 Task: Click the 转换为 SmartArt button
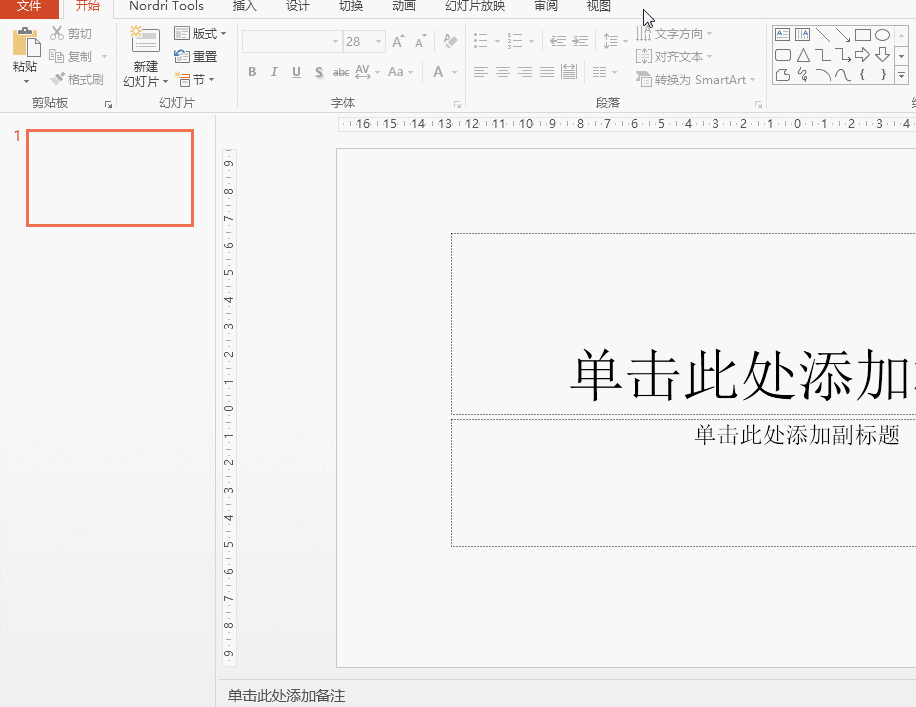click(x=696, y=79)
